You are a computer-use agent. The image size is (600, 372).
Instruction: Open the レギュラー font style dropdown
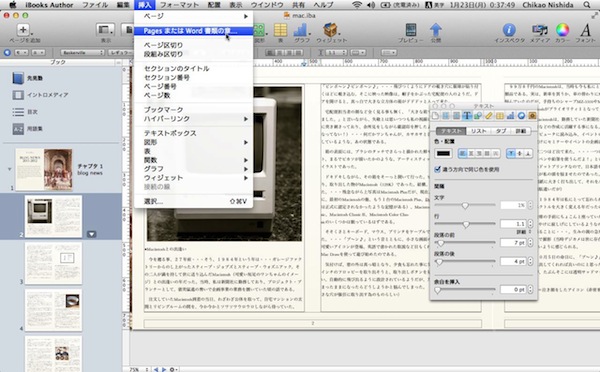tap(120, 52)
